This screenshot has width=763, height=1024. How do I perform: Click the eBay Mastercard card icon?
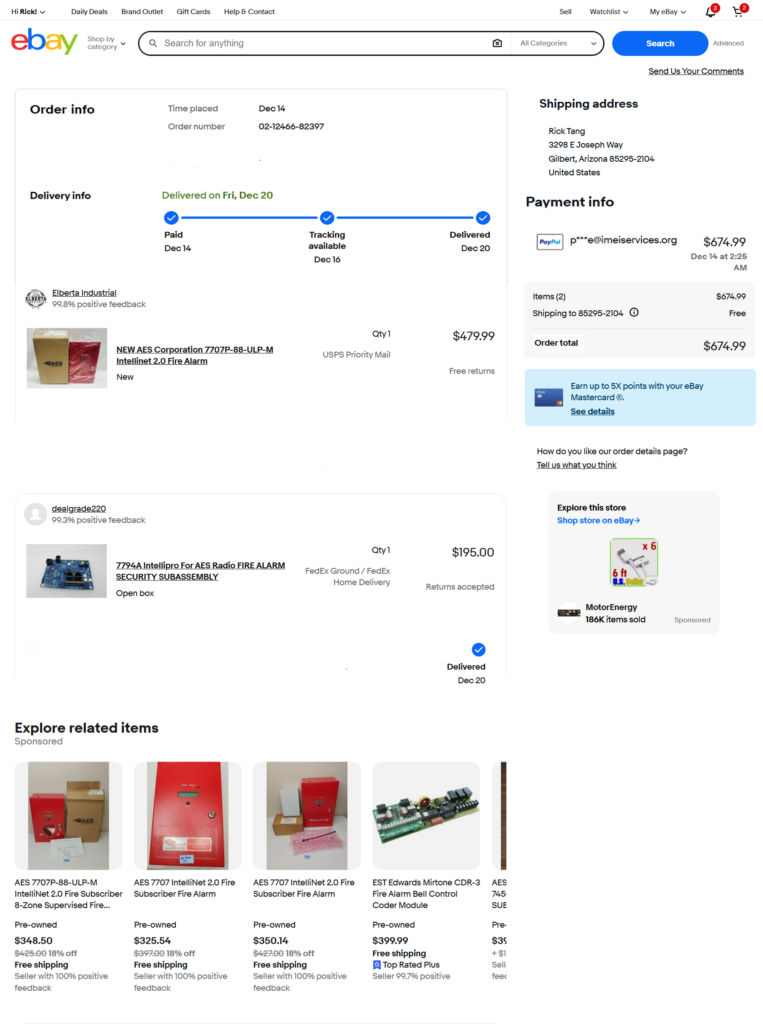549,398
